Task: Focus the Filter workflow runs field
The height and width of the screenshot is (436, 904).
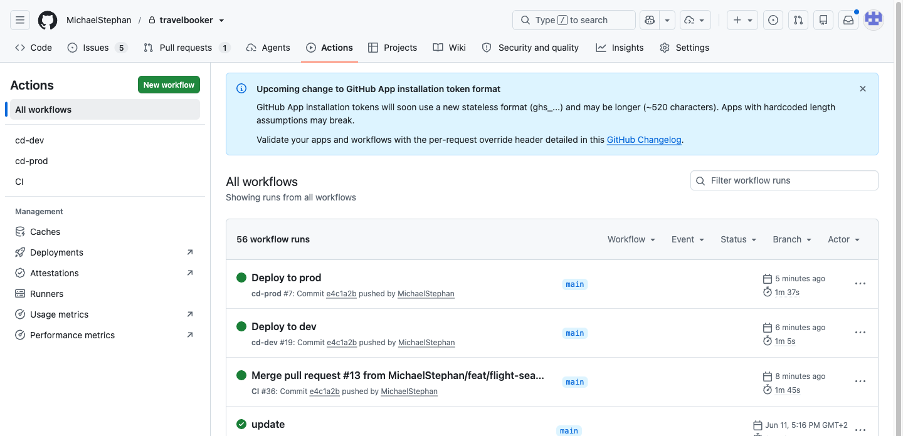Action: pyautogui.click(x=784, y=181)
